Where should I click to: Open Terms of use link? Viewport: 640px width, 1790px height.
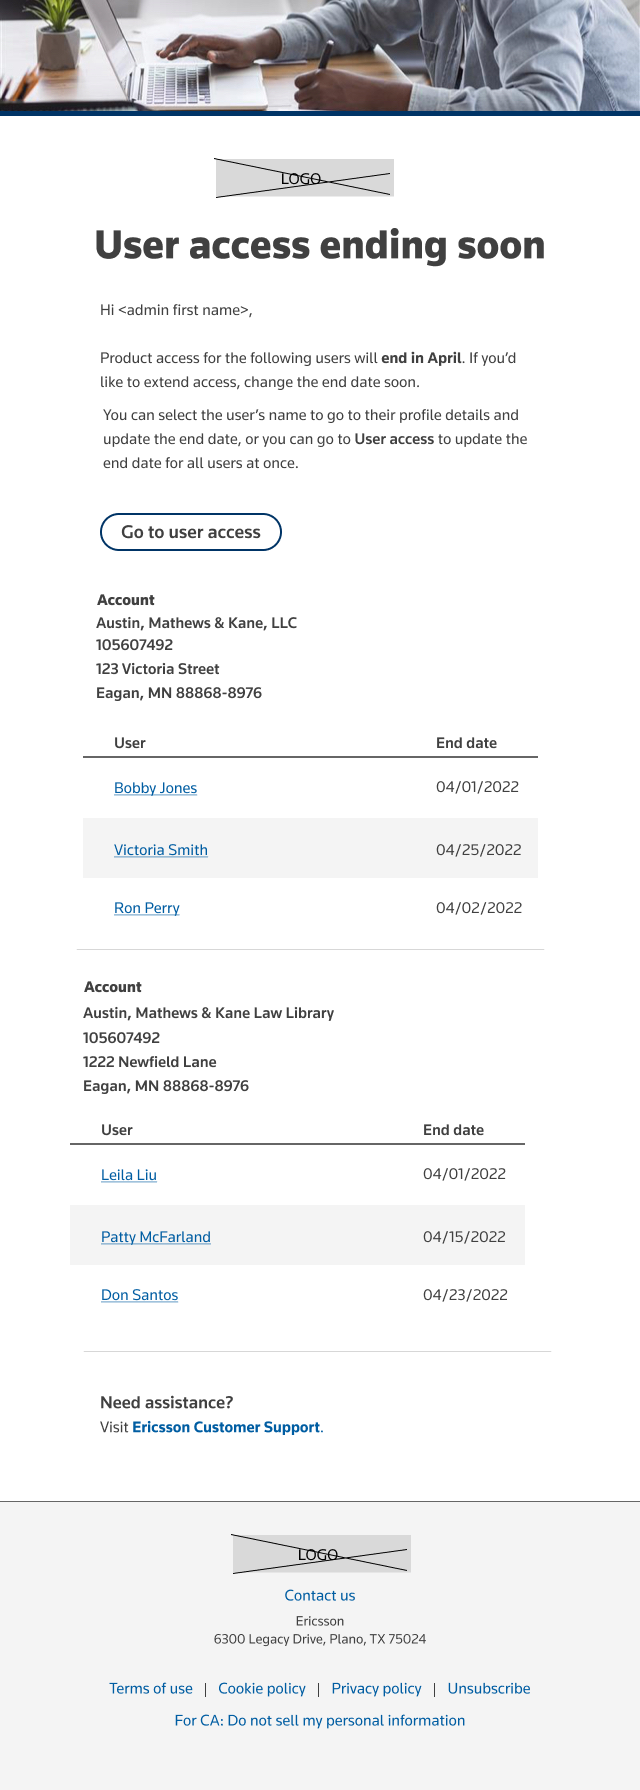pos(151,1688)
